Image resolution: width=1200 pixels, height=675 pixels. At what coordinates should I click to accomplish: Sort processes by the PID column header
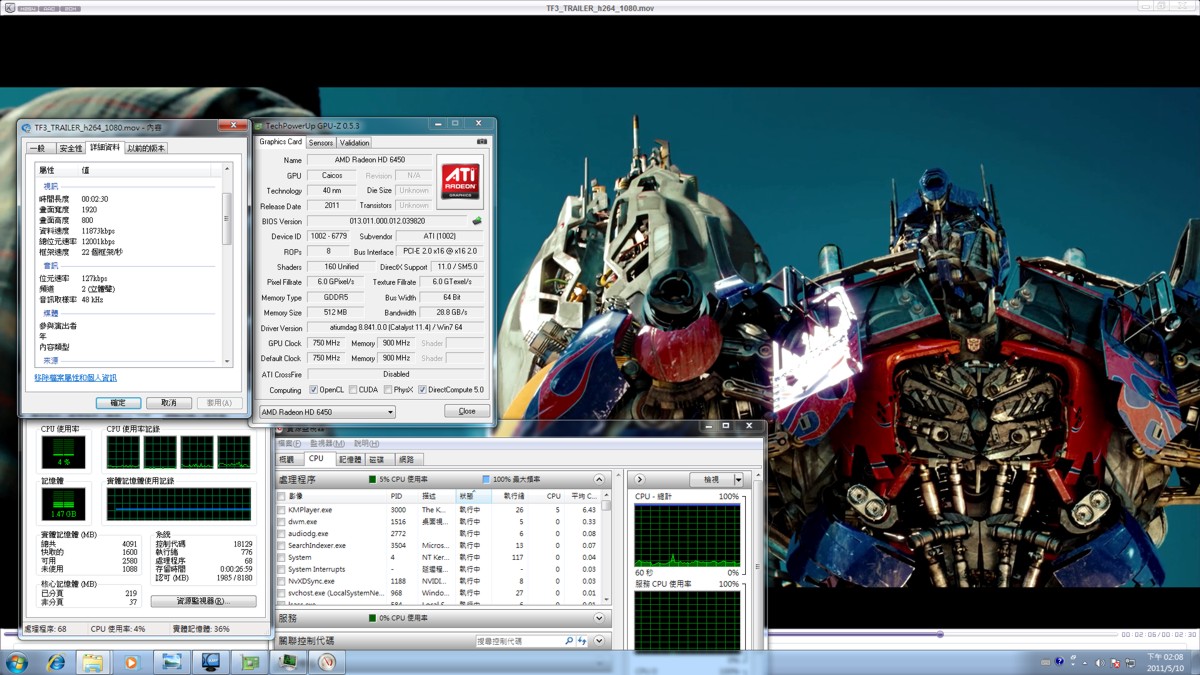click(x=402, y=496)
